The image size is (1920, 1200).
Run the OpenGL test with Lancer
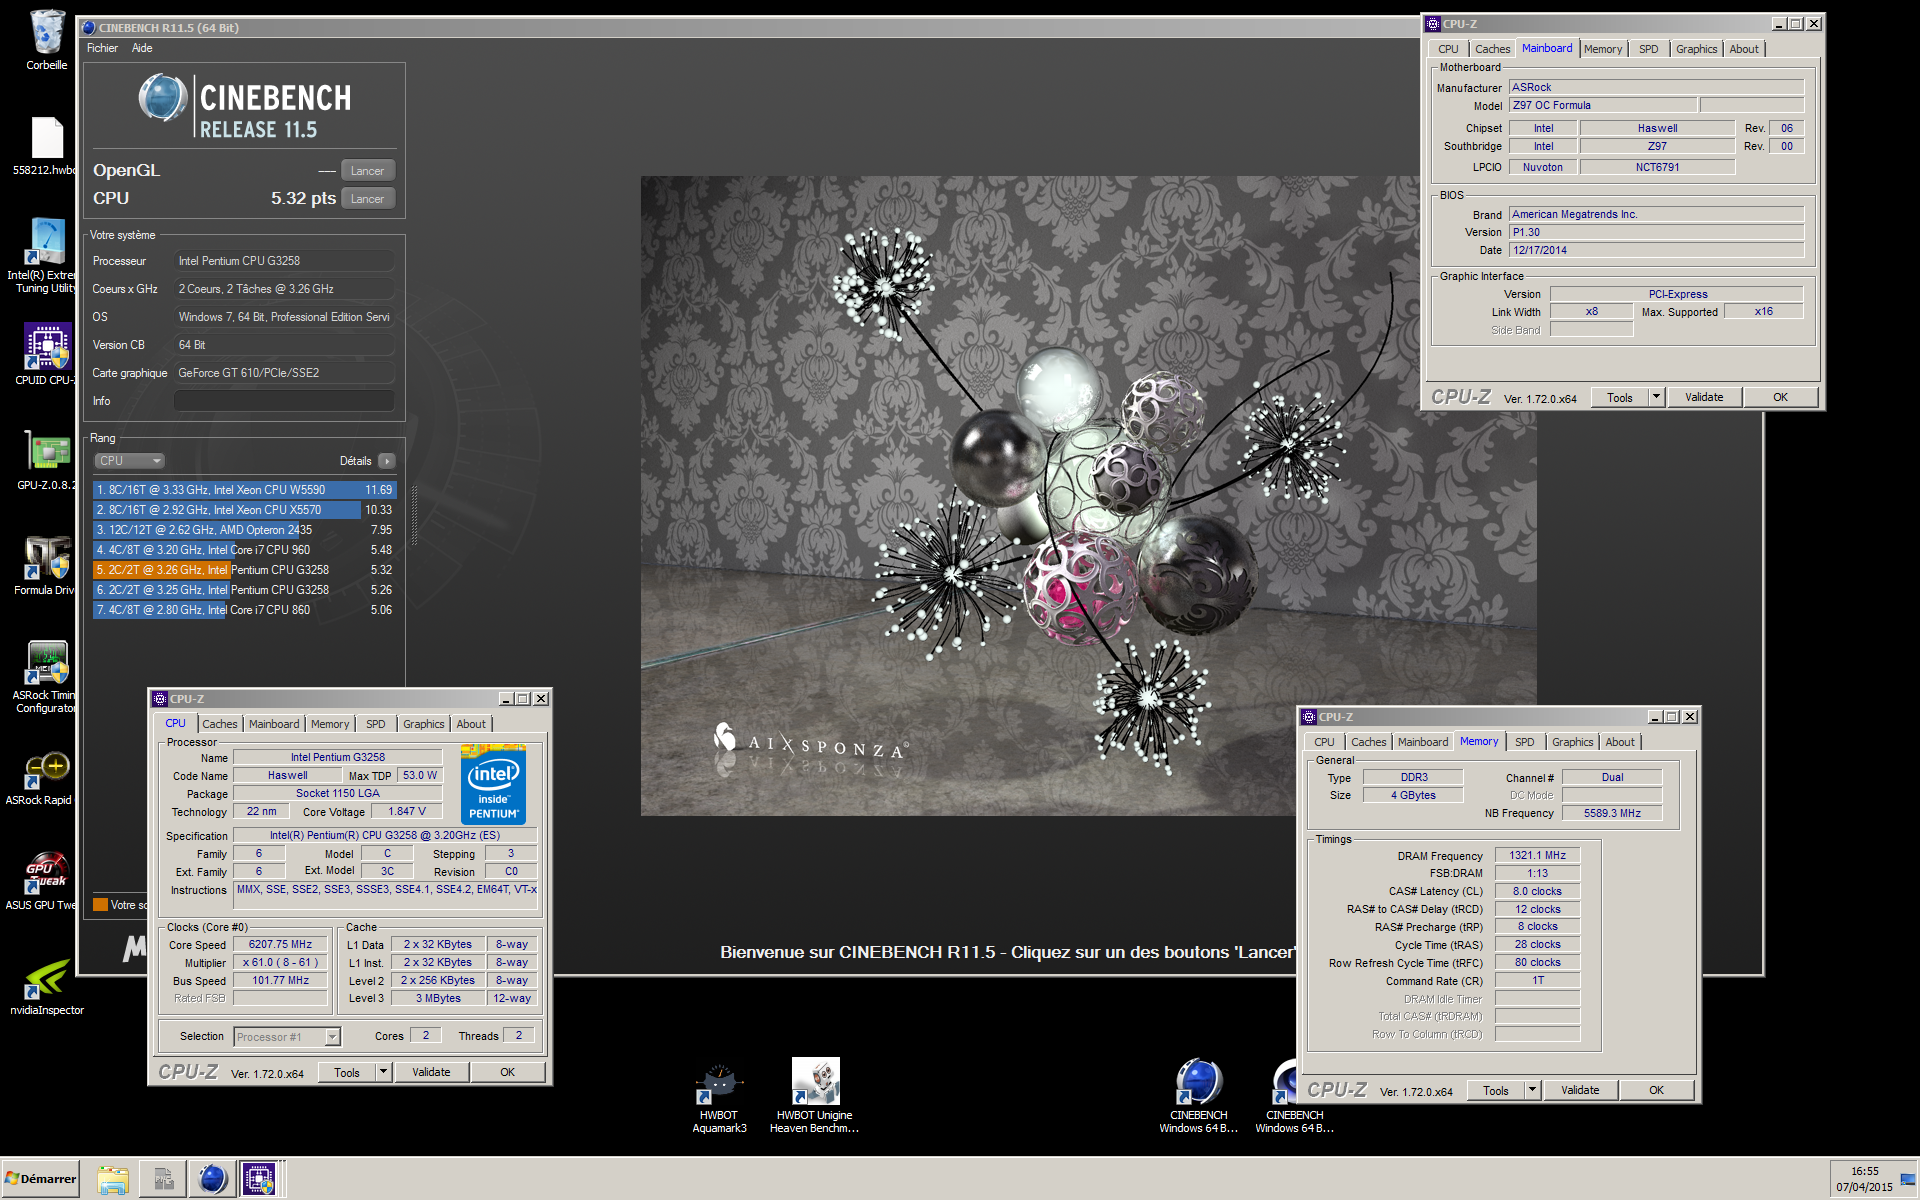point(368,171)
